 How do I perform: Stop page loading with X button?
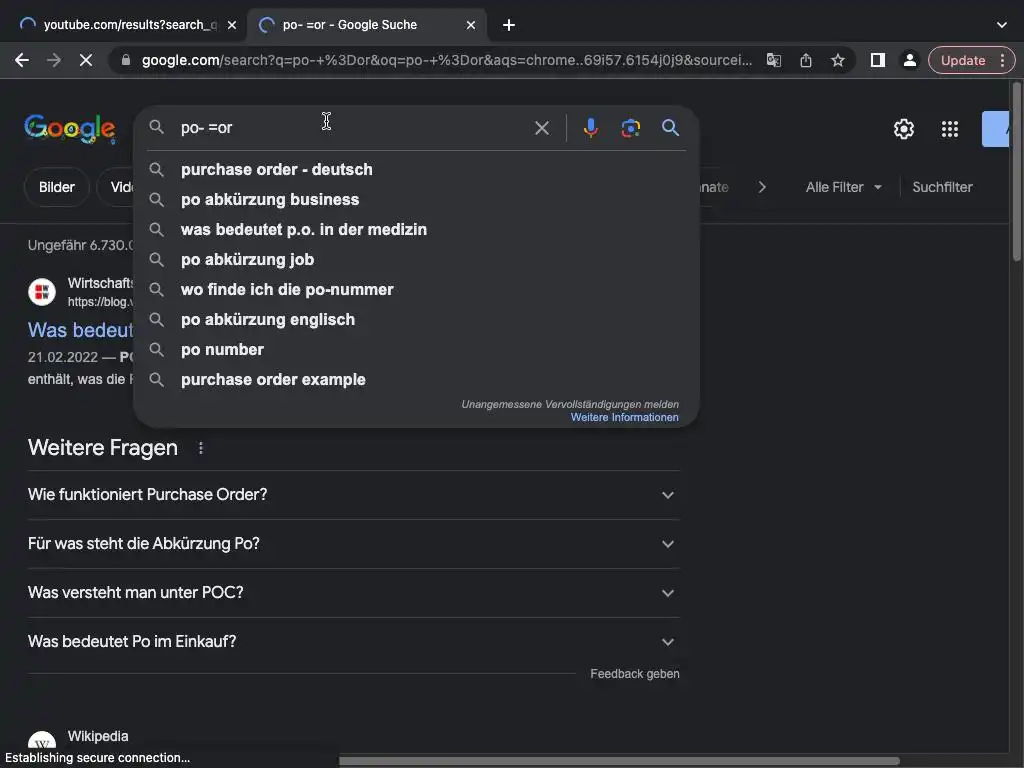[x=86, y=61]
